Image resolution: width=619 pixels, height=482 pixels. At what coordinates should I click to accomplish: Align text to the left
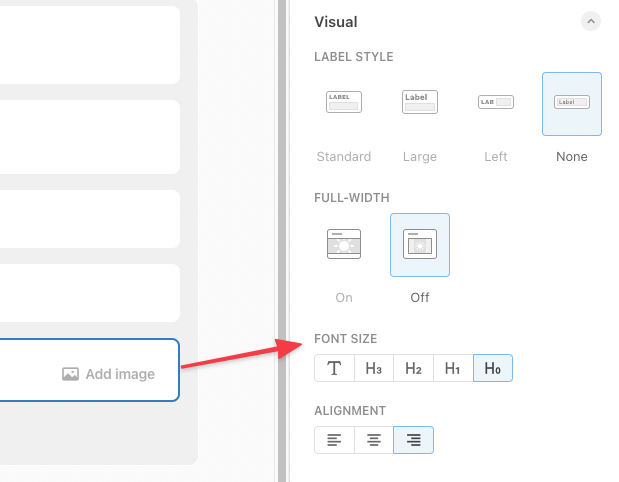click(x=334, y=440)
